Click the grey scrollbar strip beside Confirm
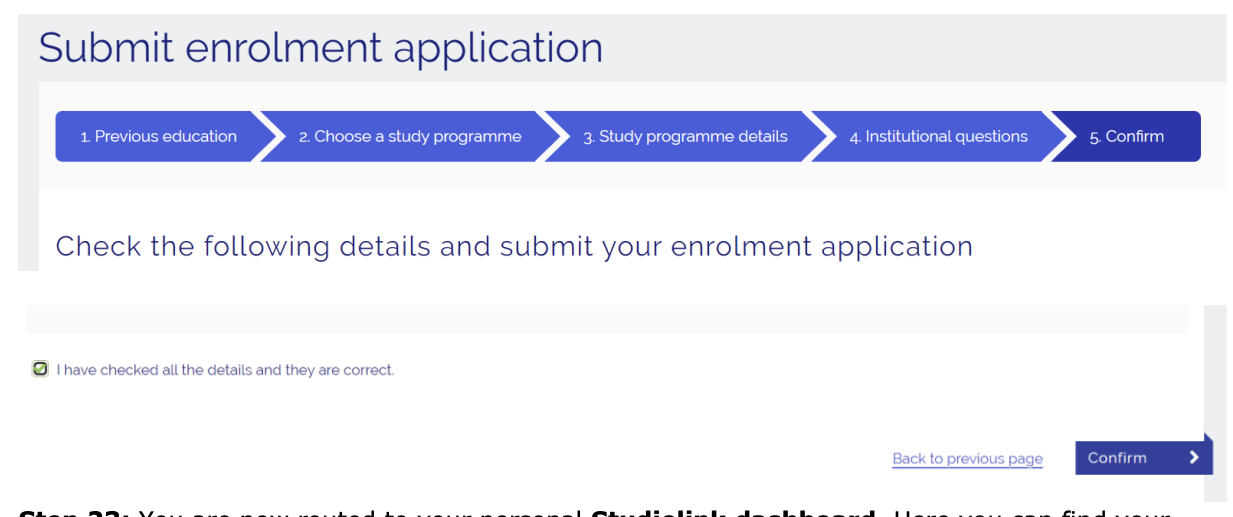The width and height of the screenshot is (1233, 517). pyautogui.click(x=1215, y=380)
